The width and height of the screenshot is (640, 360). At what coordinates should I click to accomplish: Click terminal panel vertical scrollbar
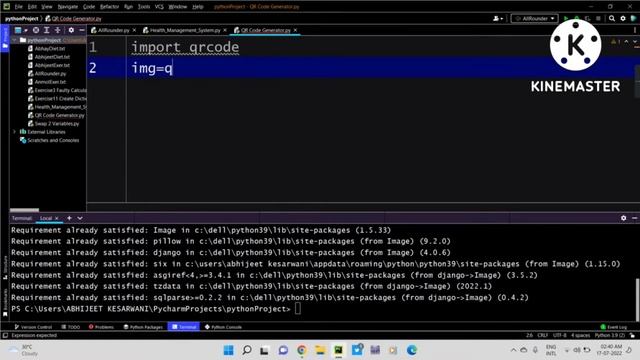(x=637, y=300)
